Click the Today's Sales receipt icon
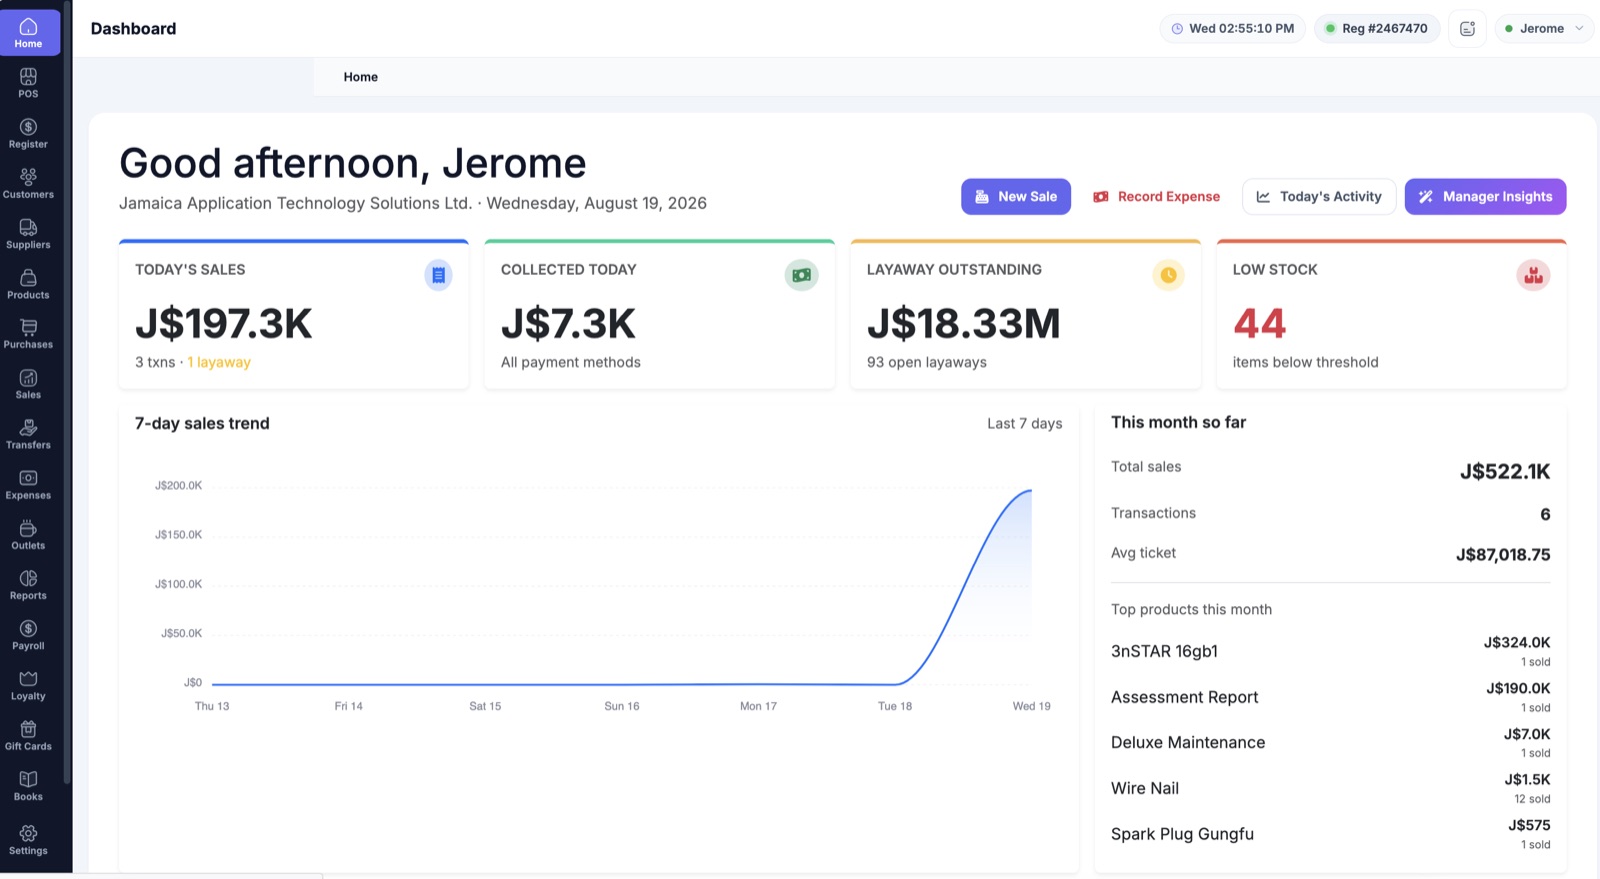Screen dimensions: 1600x879 click(438, 275)
